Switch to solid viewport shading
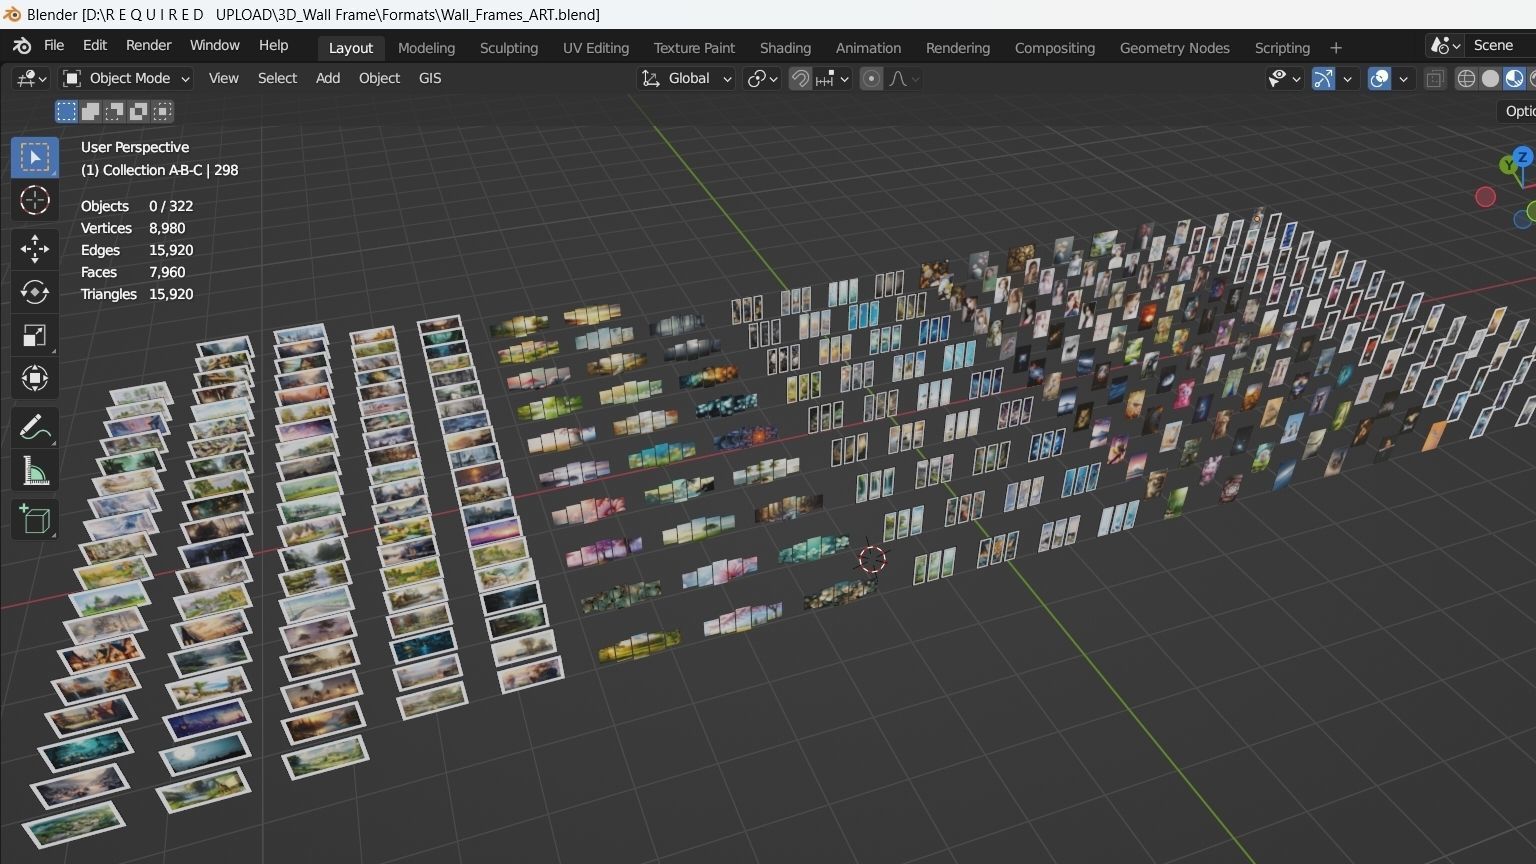The image size is (1536, 864). coord(1490,79)
